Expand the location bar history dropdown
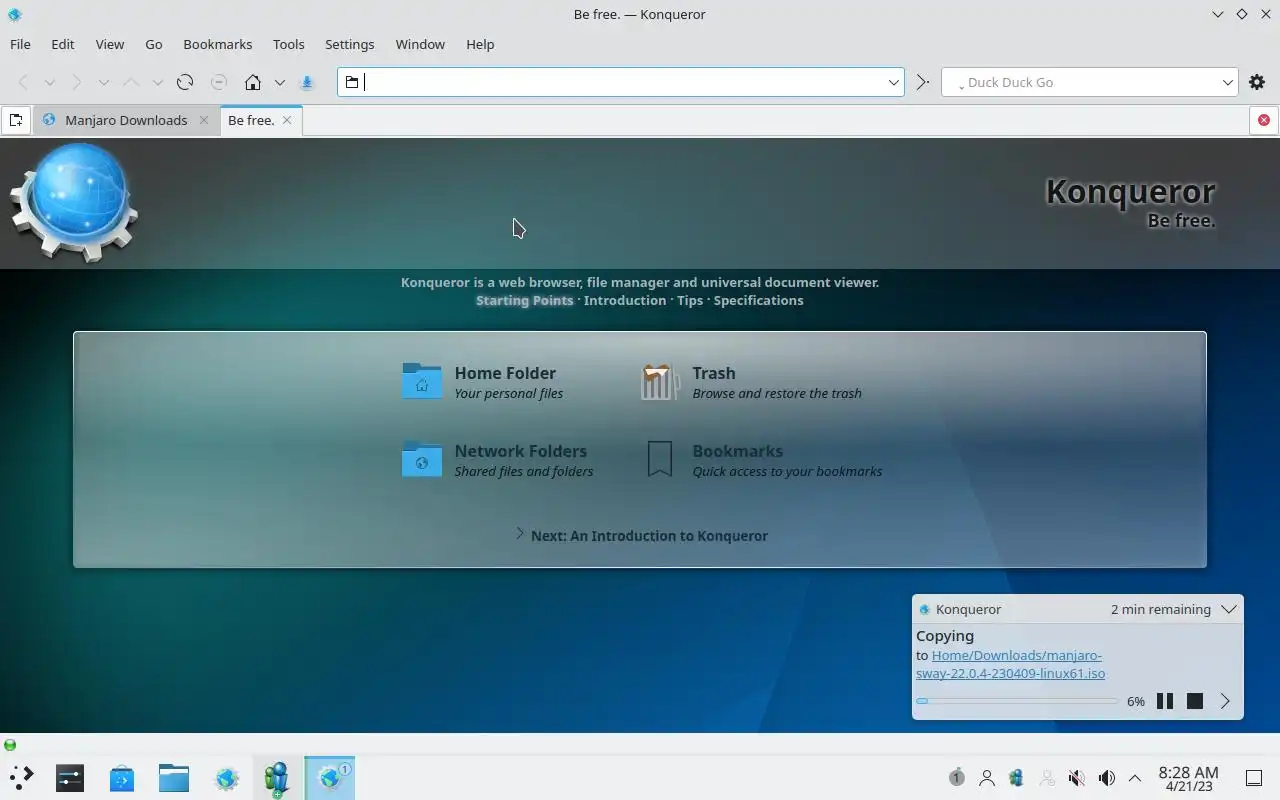The height and width of the screenshot is (800, 1280). [x=894, y=82]
